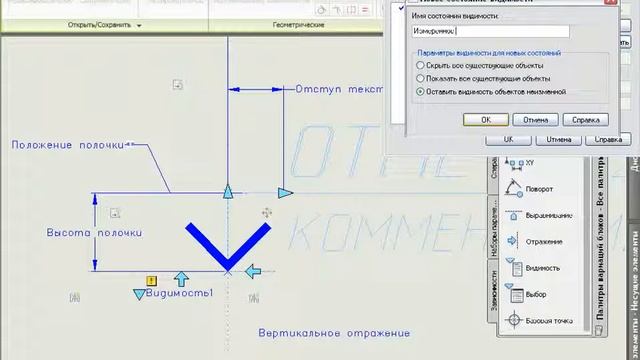
Task: Select the Выбор lookup parameter tool
Action: (527, 294)
